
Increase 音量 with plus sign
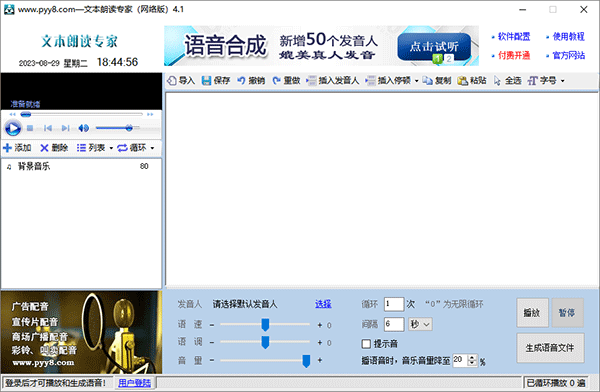320,360
